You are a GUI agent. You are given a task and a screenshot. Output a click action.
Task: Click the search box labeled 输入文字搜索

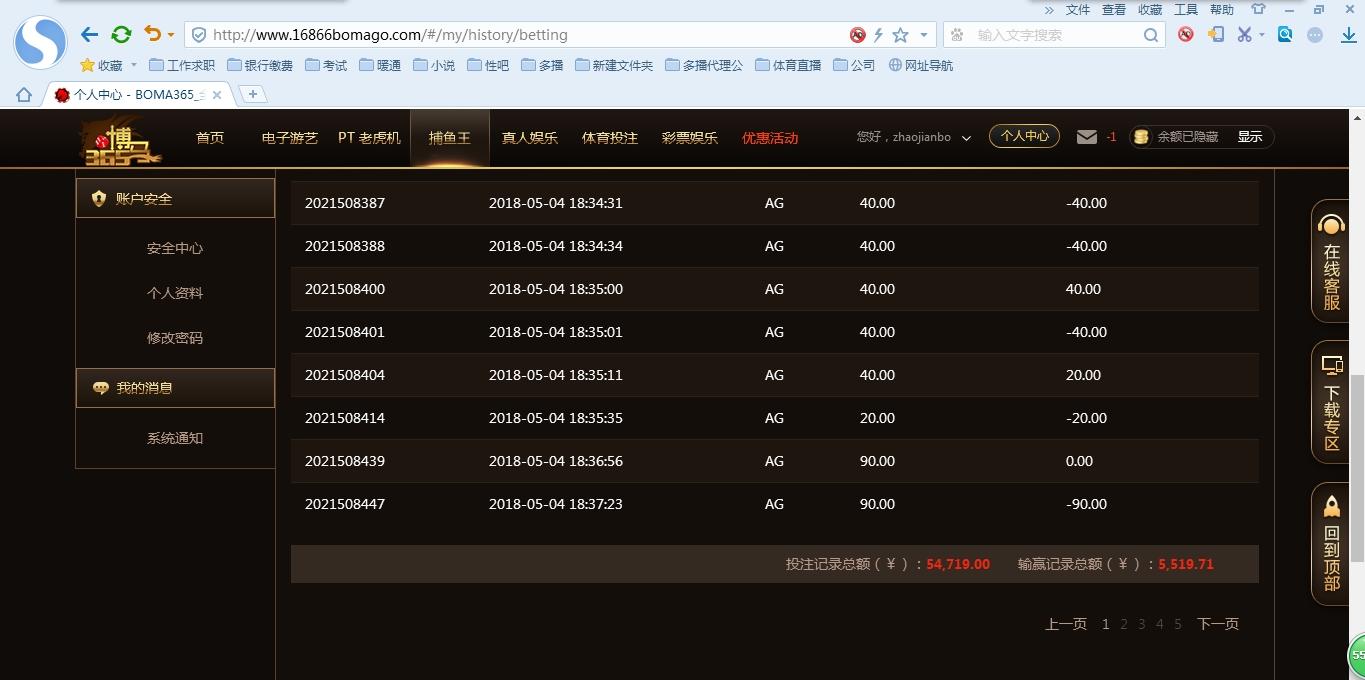[1055, 35]
